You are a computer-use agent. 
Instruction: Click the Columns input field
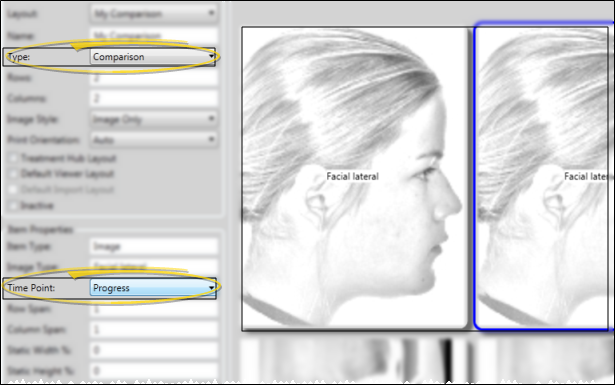tap(154, 98)
